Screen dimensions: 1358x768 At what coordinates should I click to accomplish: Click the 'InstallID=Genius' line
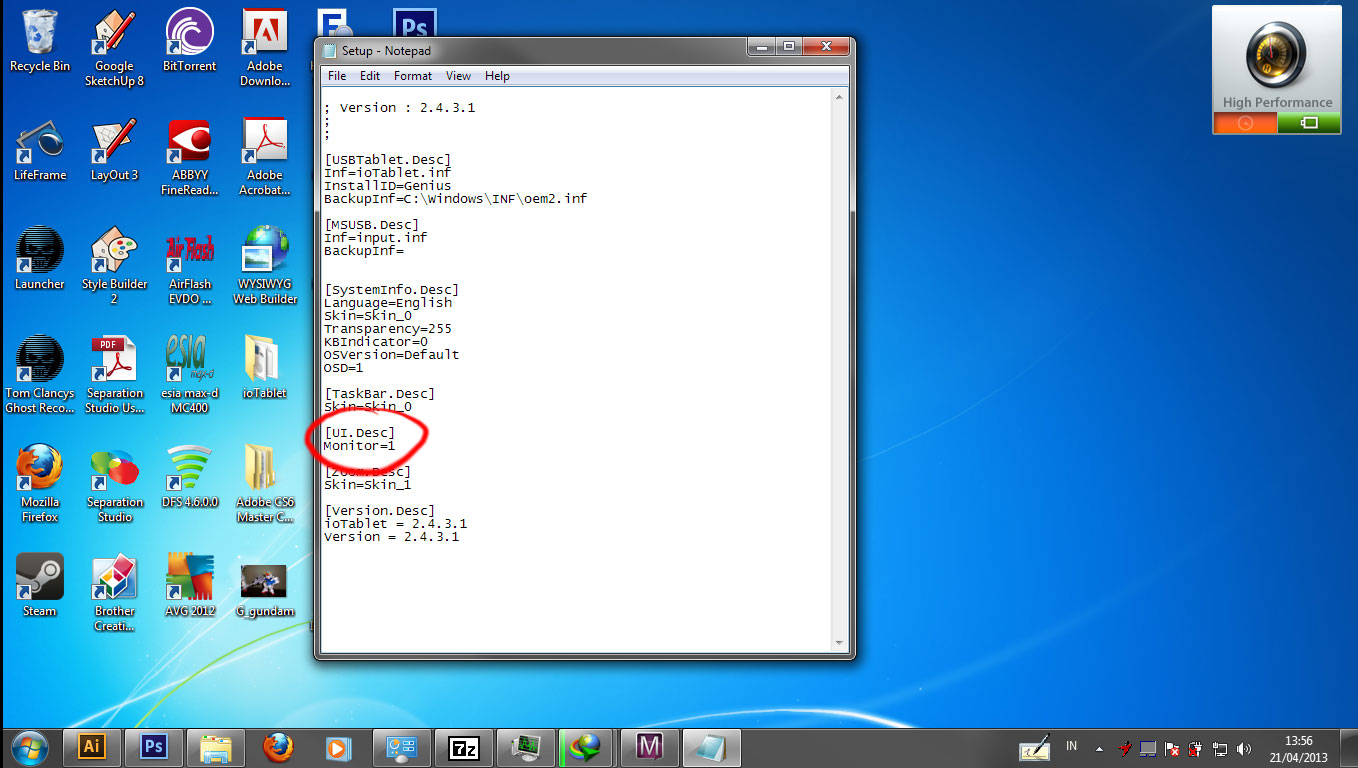point(388,185)
